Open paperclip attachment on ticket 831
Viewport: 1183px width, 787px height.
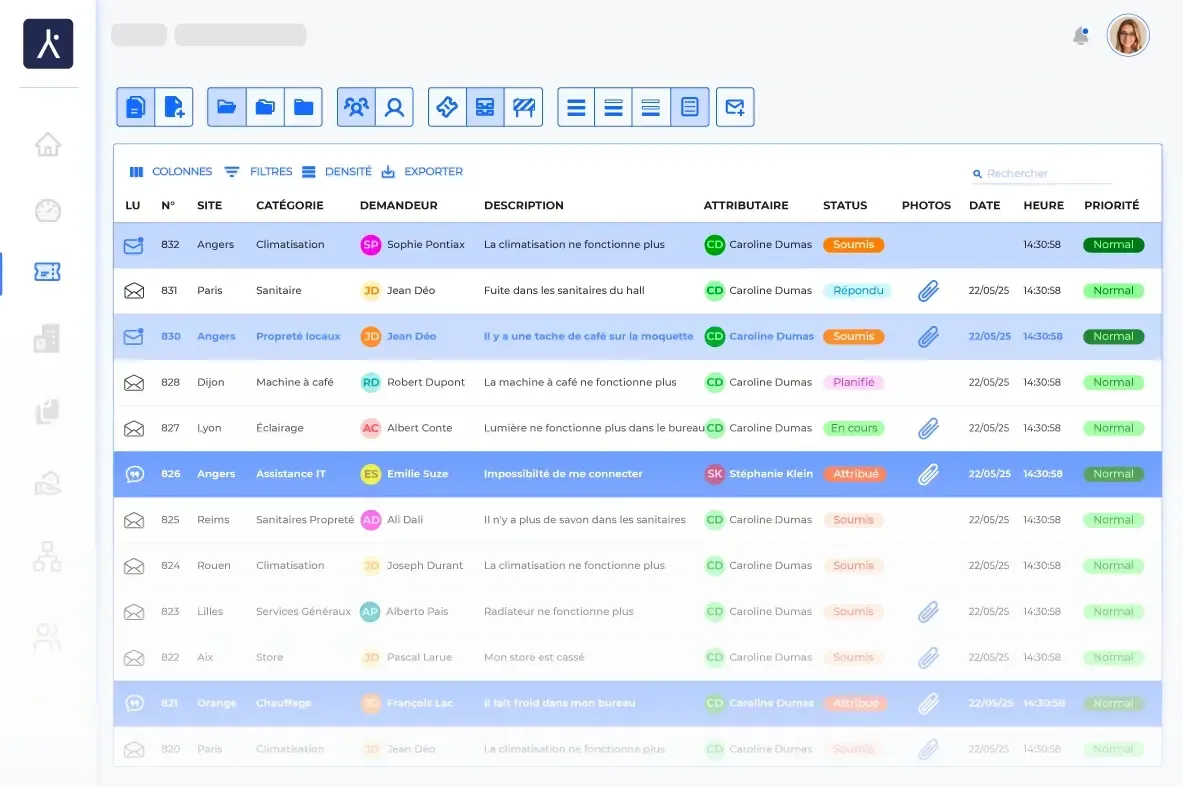(x=928, y=291)
